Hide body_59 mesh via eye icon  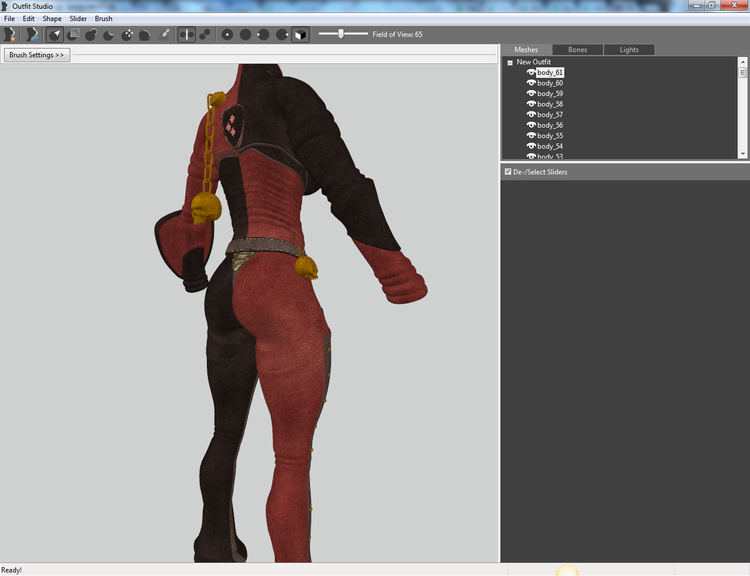pos(530,93)
